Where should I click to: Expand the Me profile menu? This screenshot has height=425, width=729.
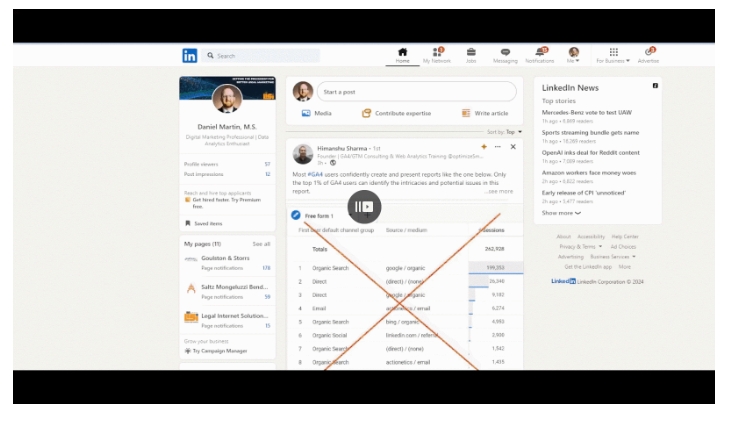point(573,55)
